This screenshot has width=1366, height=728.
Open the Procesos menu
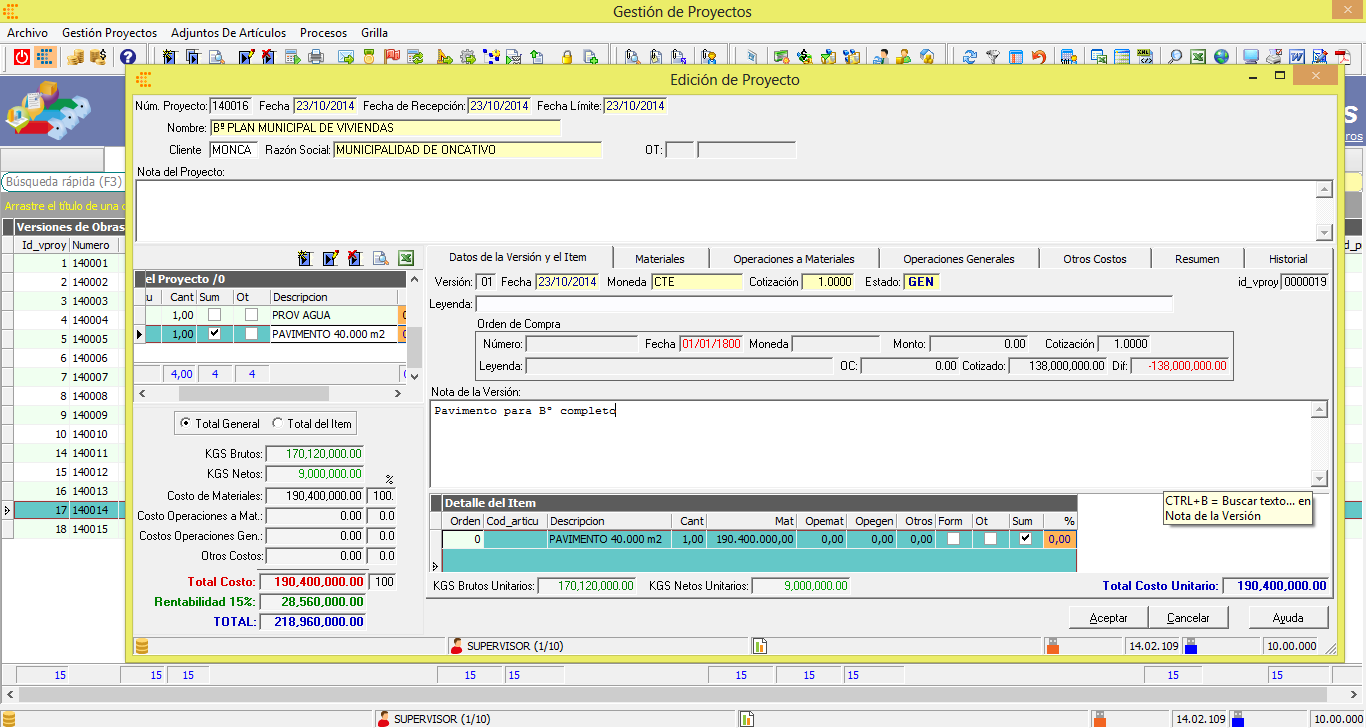point(324,33)
